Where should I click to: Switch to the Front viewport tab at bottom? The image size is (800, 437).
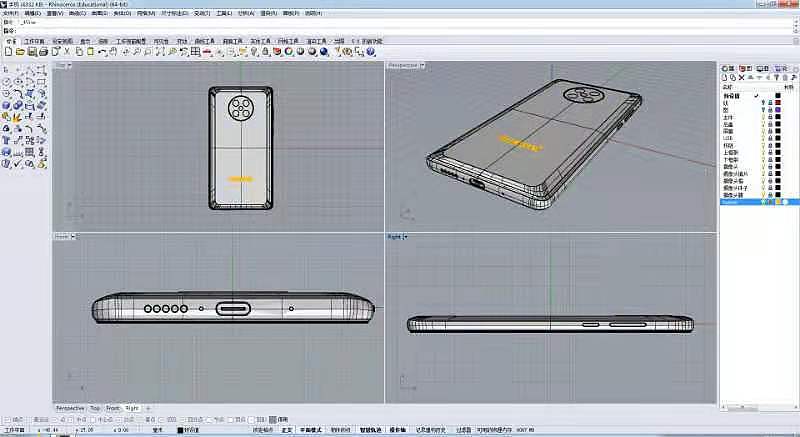coord(113,408)
